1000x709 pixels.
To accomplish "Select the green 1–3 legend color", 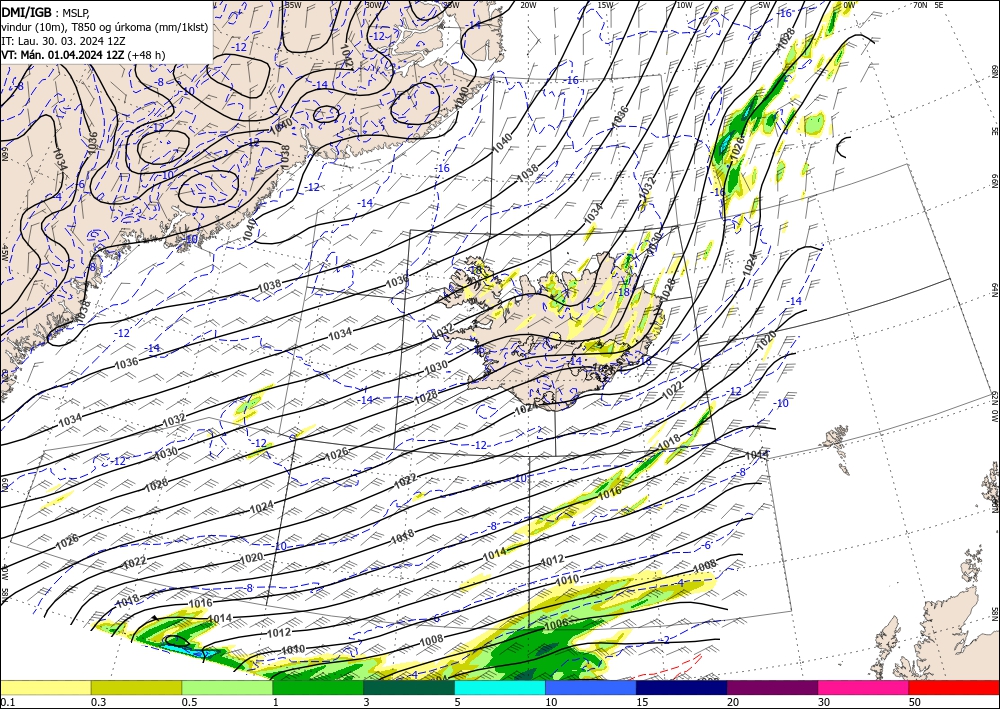I will pos(318,687).
